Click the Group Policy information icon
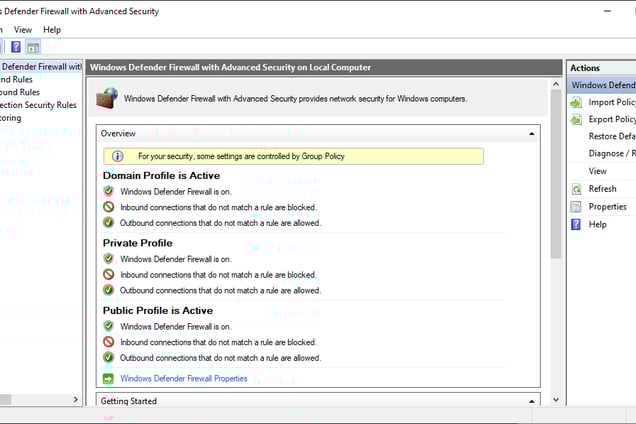The image size is (636, 424). coord(118,156)
